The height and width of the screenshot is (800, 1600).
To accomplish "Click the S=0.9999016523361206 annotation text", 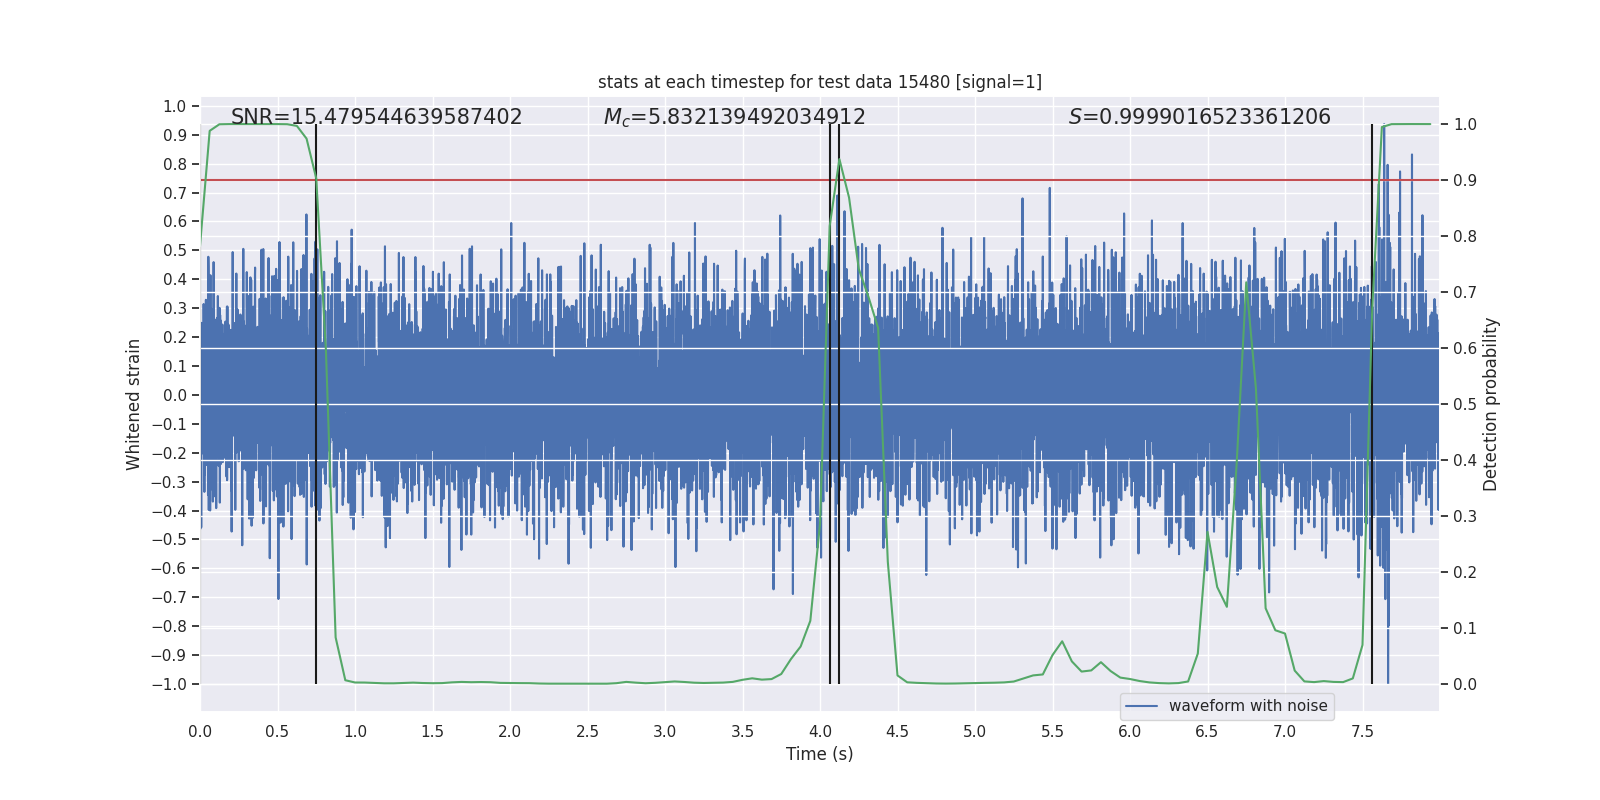I will pos(1199,117).
